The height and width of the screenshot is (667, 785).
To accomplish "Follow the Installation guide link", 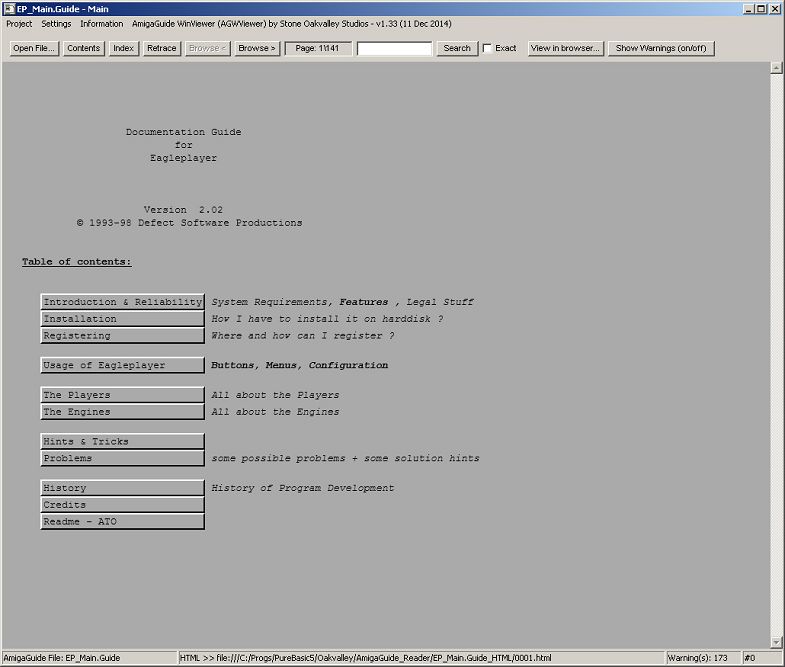I will 123,319.
